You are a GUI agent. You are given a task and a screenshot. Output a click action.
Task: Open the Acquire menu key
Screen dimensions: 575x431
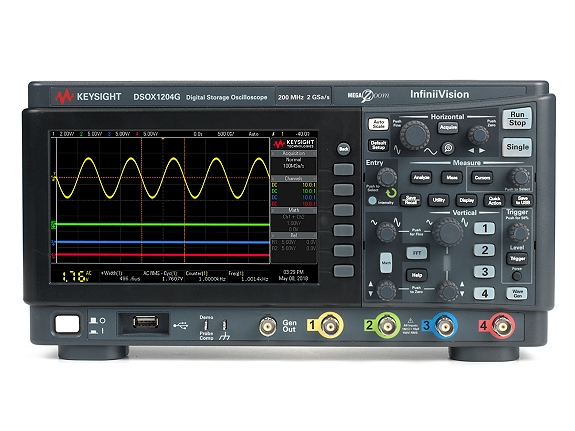click(x=448, y=127)
